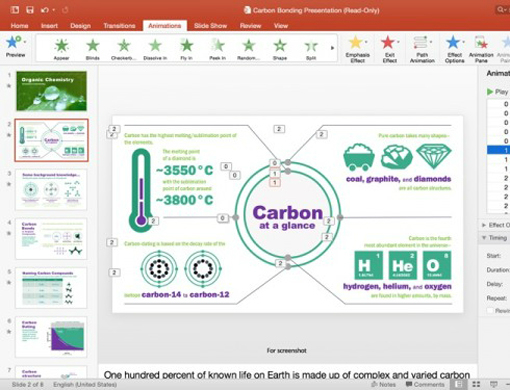Viewport: 510px width, 390px height.
Task: Switch to Normal view icon
Action: pos(459,384)
